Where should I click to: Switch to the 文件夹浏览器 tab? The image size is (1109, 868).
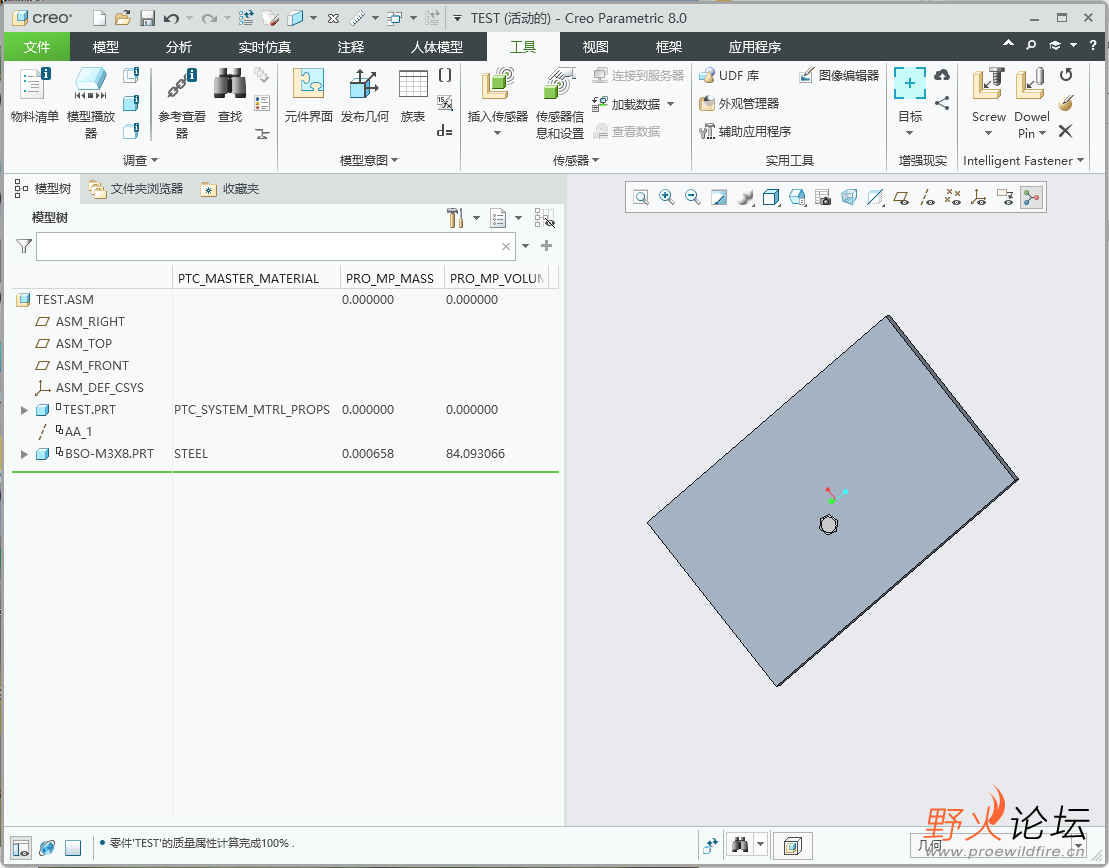(x=136, y=189)
